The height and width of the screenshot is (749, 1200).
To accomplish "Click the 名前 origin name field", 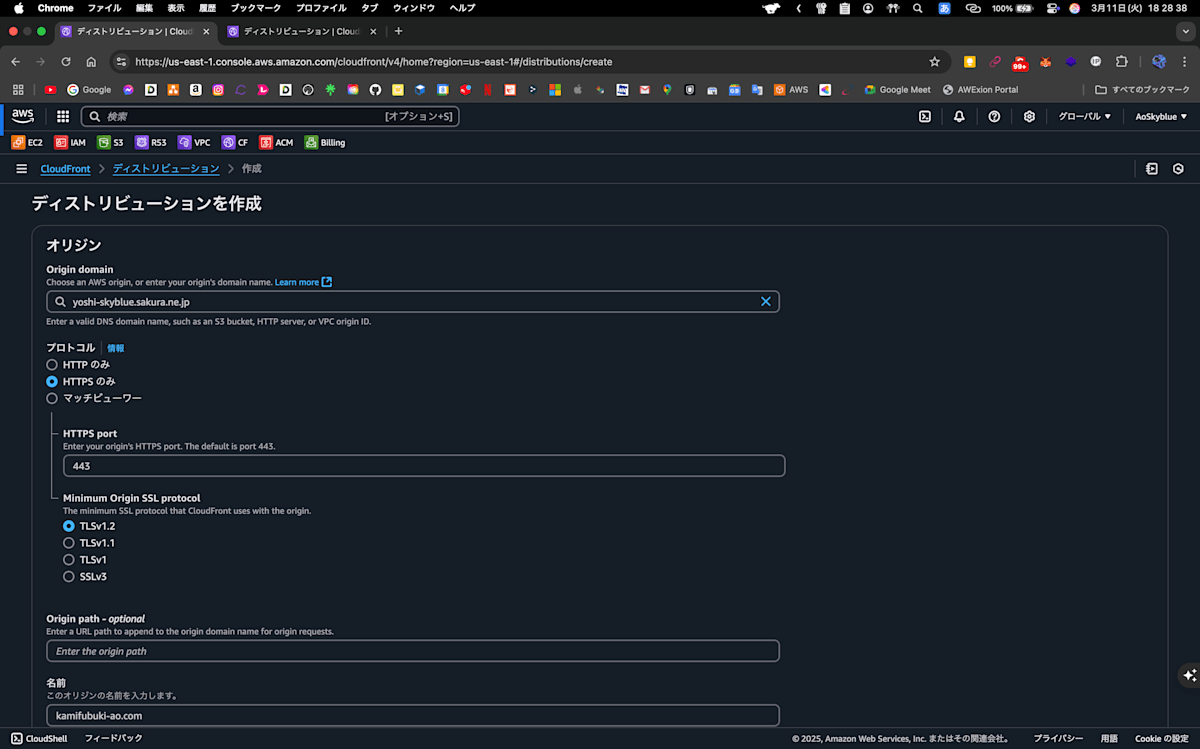I will [x=413, y=716].
